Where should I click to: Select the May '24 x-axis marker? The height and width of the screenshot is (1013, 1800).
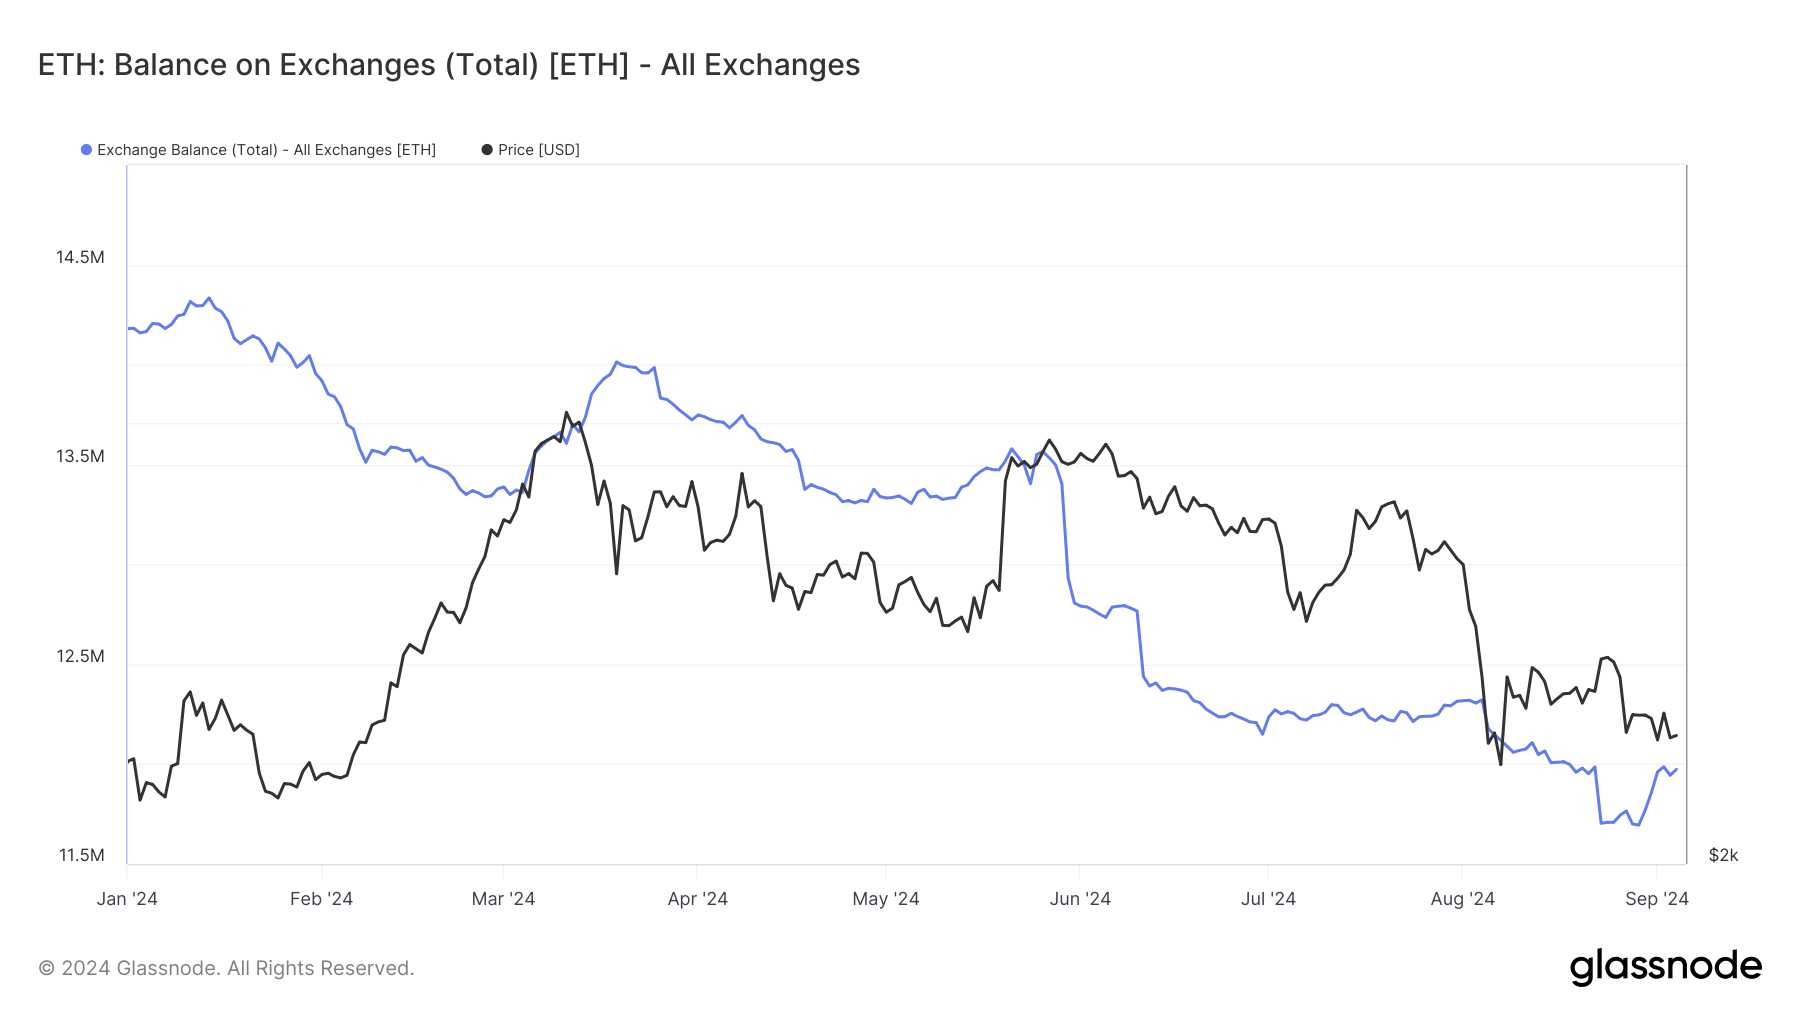click(885, 899)
